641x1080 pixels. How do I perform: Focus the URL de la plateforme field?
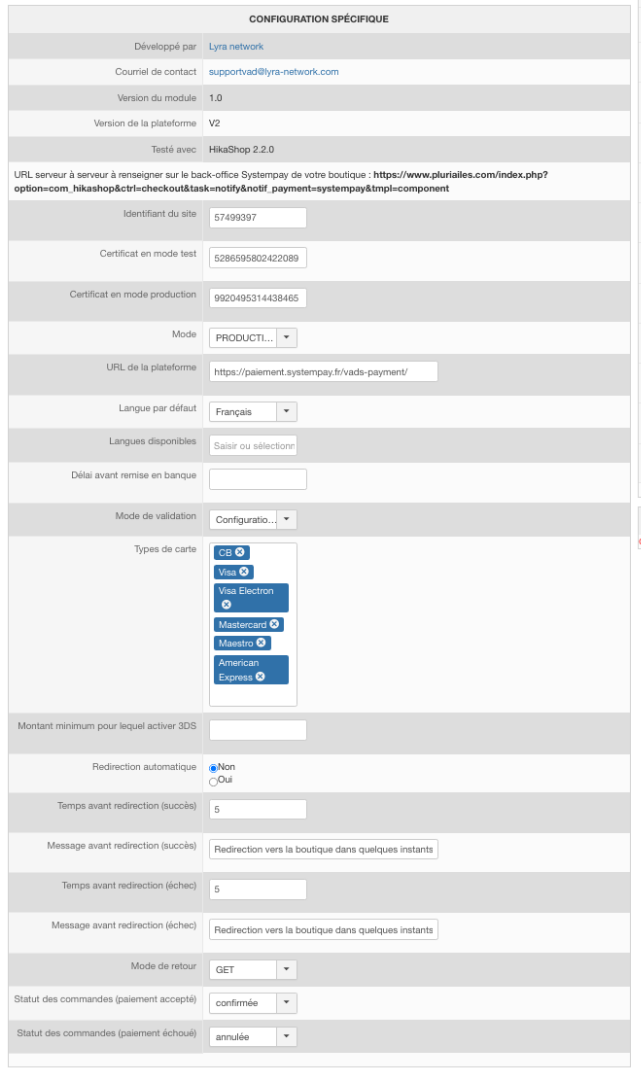323,372
